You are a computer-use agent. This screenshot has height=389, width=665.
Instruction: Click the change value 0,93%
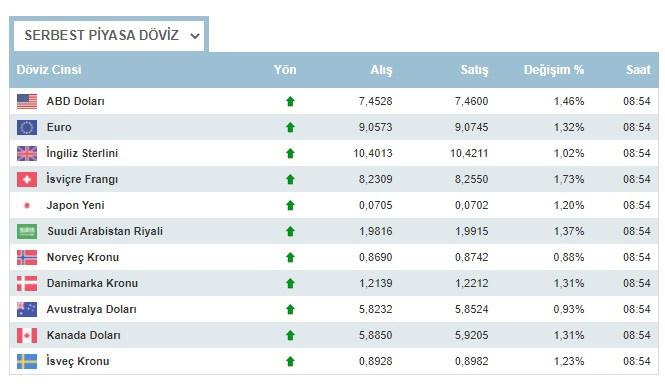pos(569,309)
